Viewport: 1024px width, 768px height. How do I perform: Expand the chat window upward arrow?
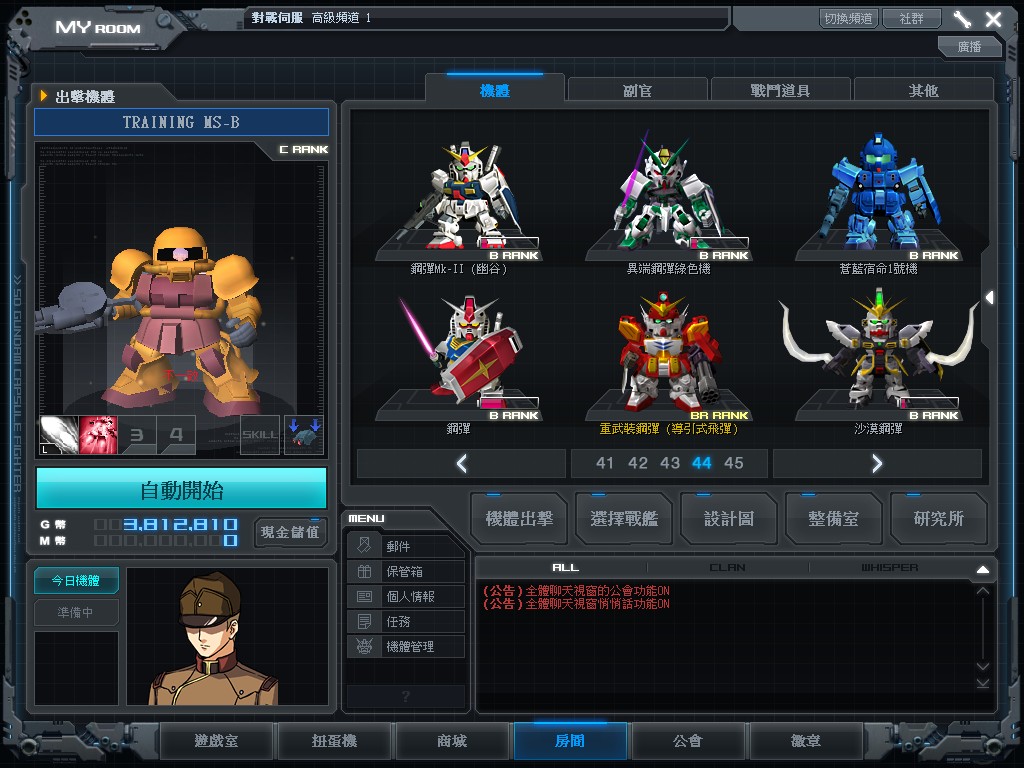(983, 569)
